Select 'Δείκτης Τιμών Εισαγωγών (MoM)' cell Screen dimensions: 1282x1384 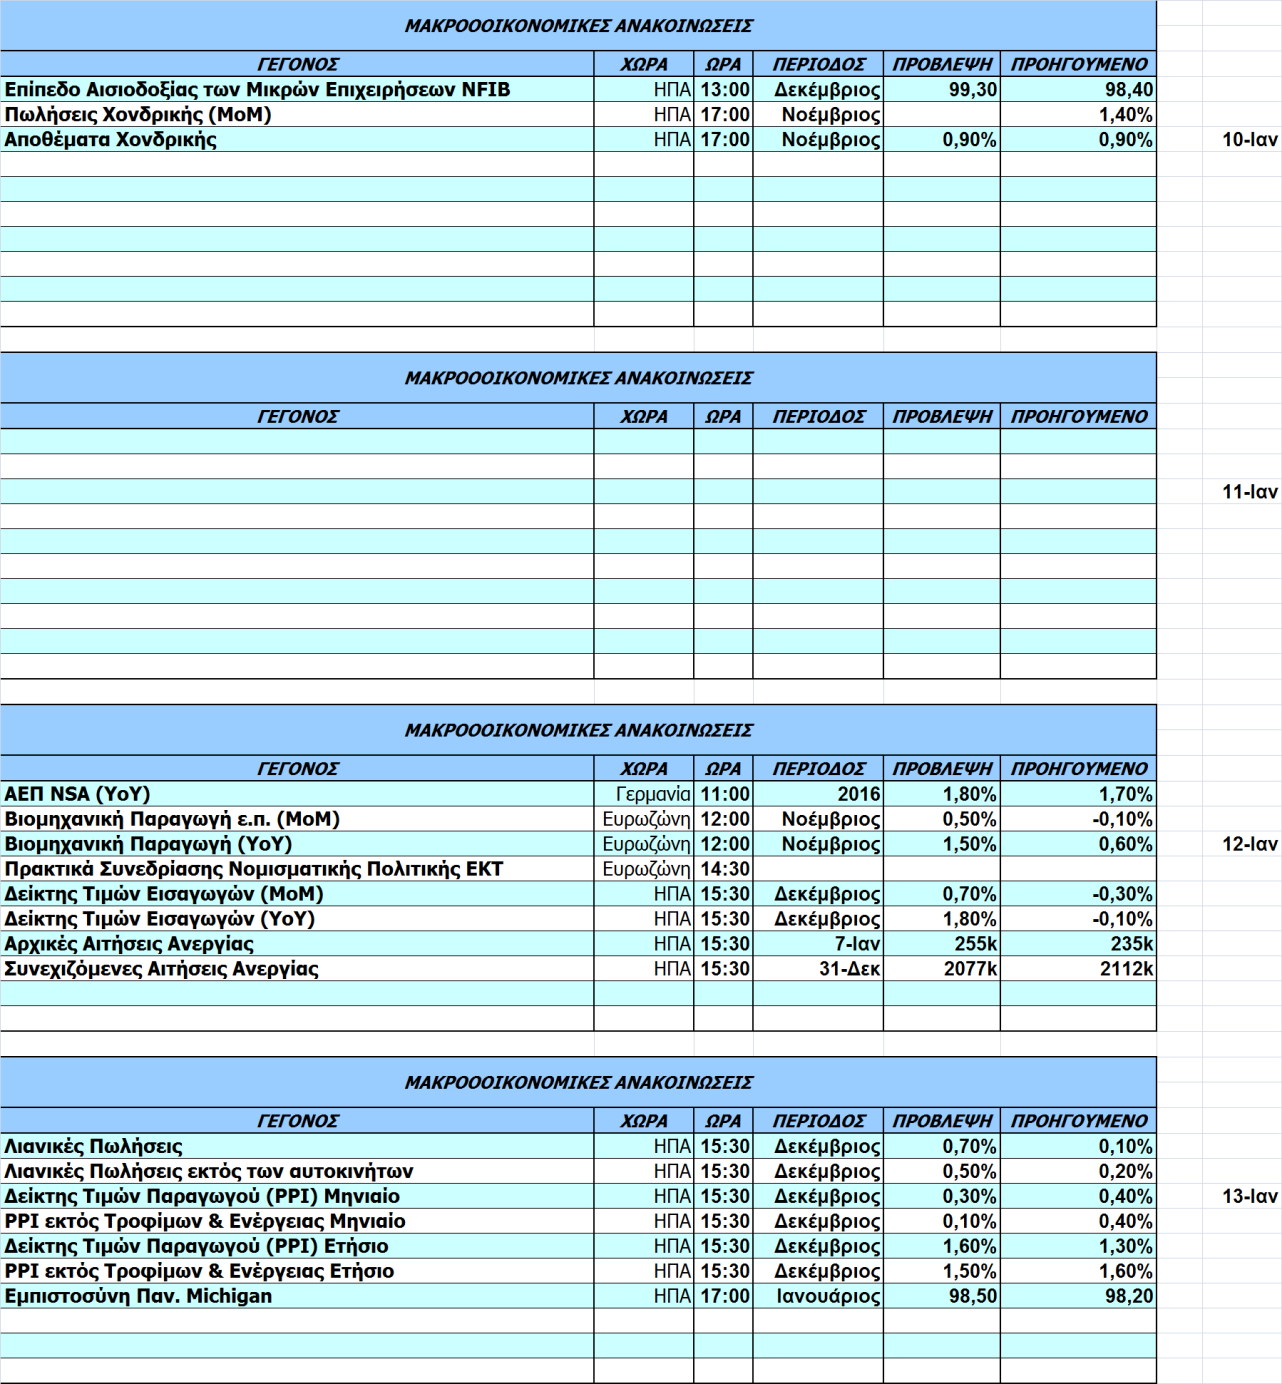[297, 894]
